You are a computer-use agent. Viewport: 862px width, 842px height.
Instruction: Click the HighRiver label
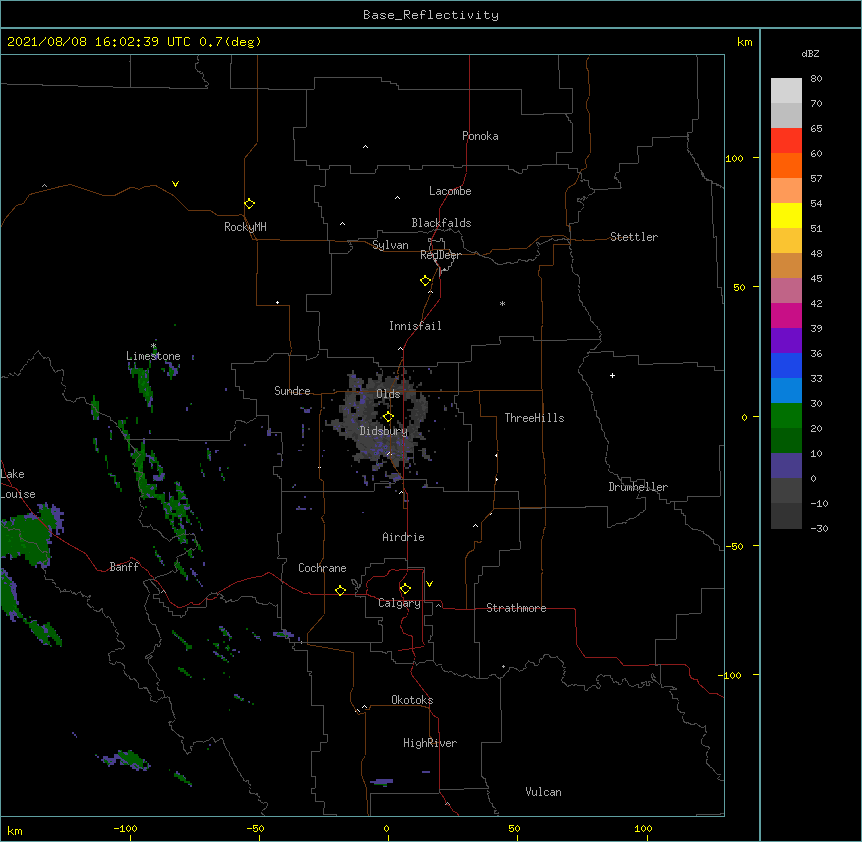click(430, 743)
